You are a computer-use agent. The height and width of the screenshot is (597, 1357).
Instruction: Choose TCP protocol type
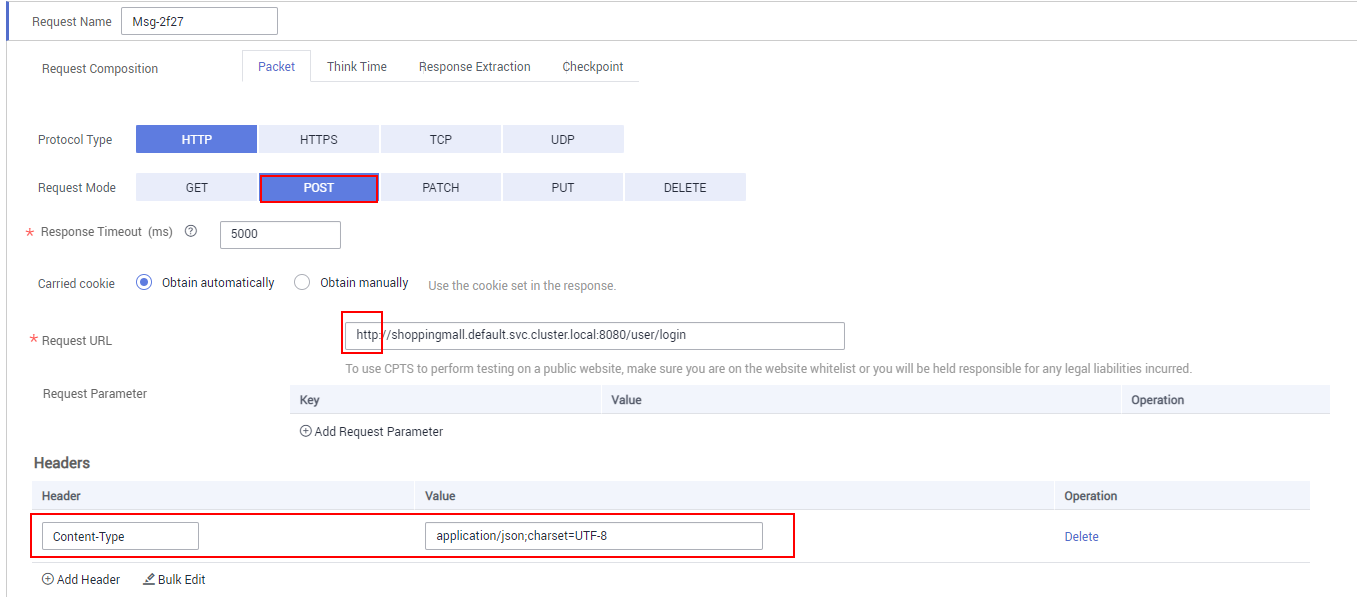(441, 140)
